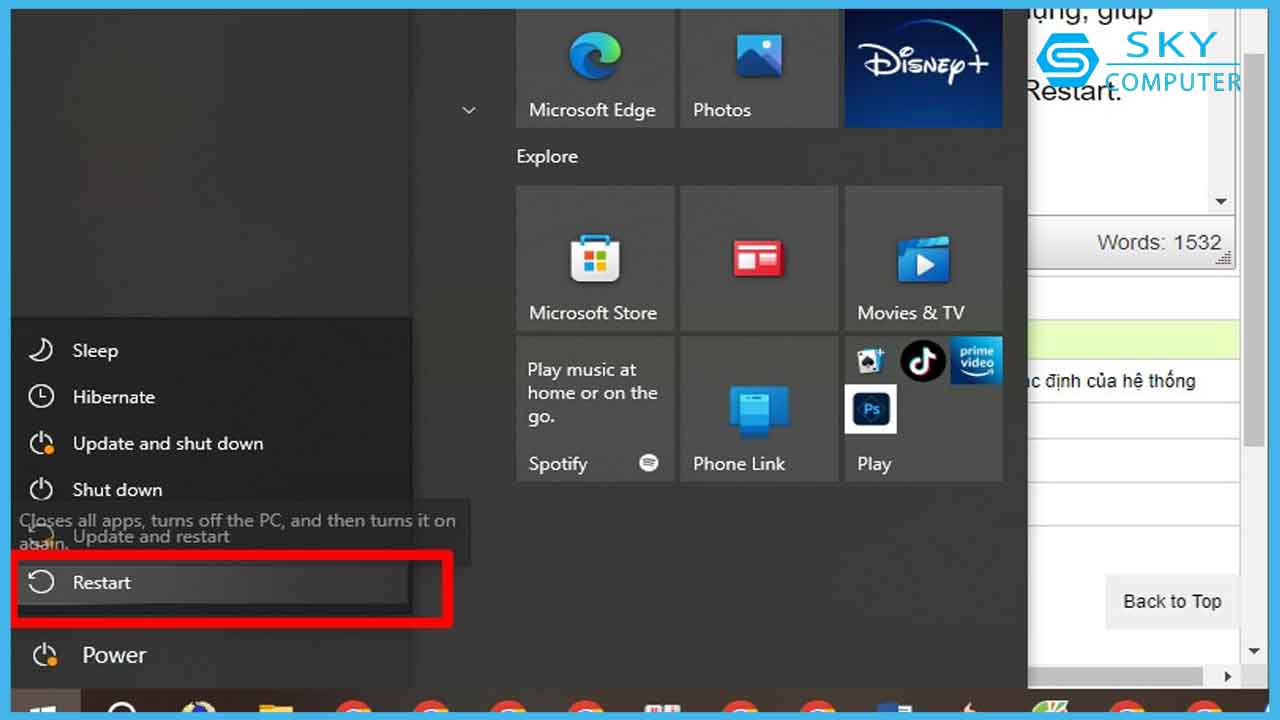Open the Photoshop icon in the Play folder
Screen dimensions: 1280x720
tap(870, 410)
